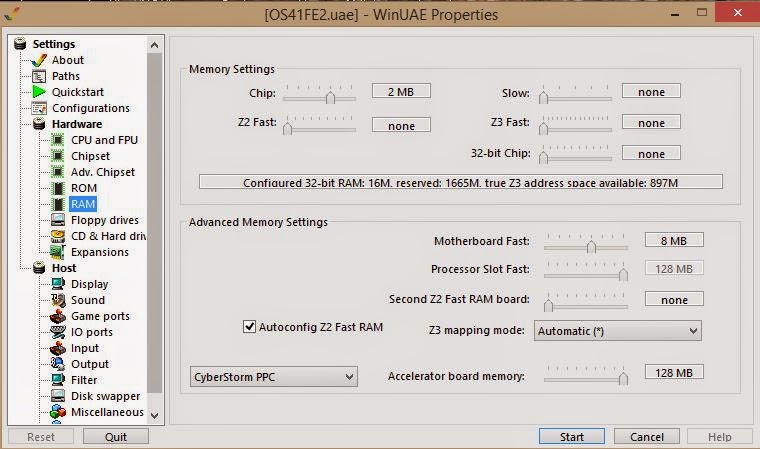Viewport: 760px width, 449px height.
Task: Click the Game ports joystick icon
Action: point(58,316)
